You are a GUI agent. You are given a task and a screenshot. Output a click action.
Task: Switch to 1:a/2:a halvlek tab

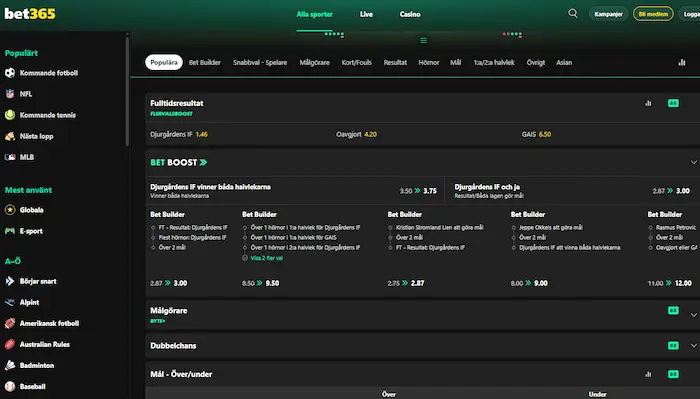pyautogui.click(x=494, y=62)
